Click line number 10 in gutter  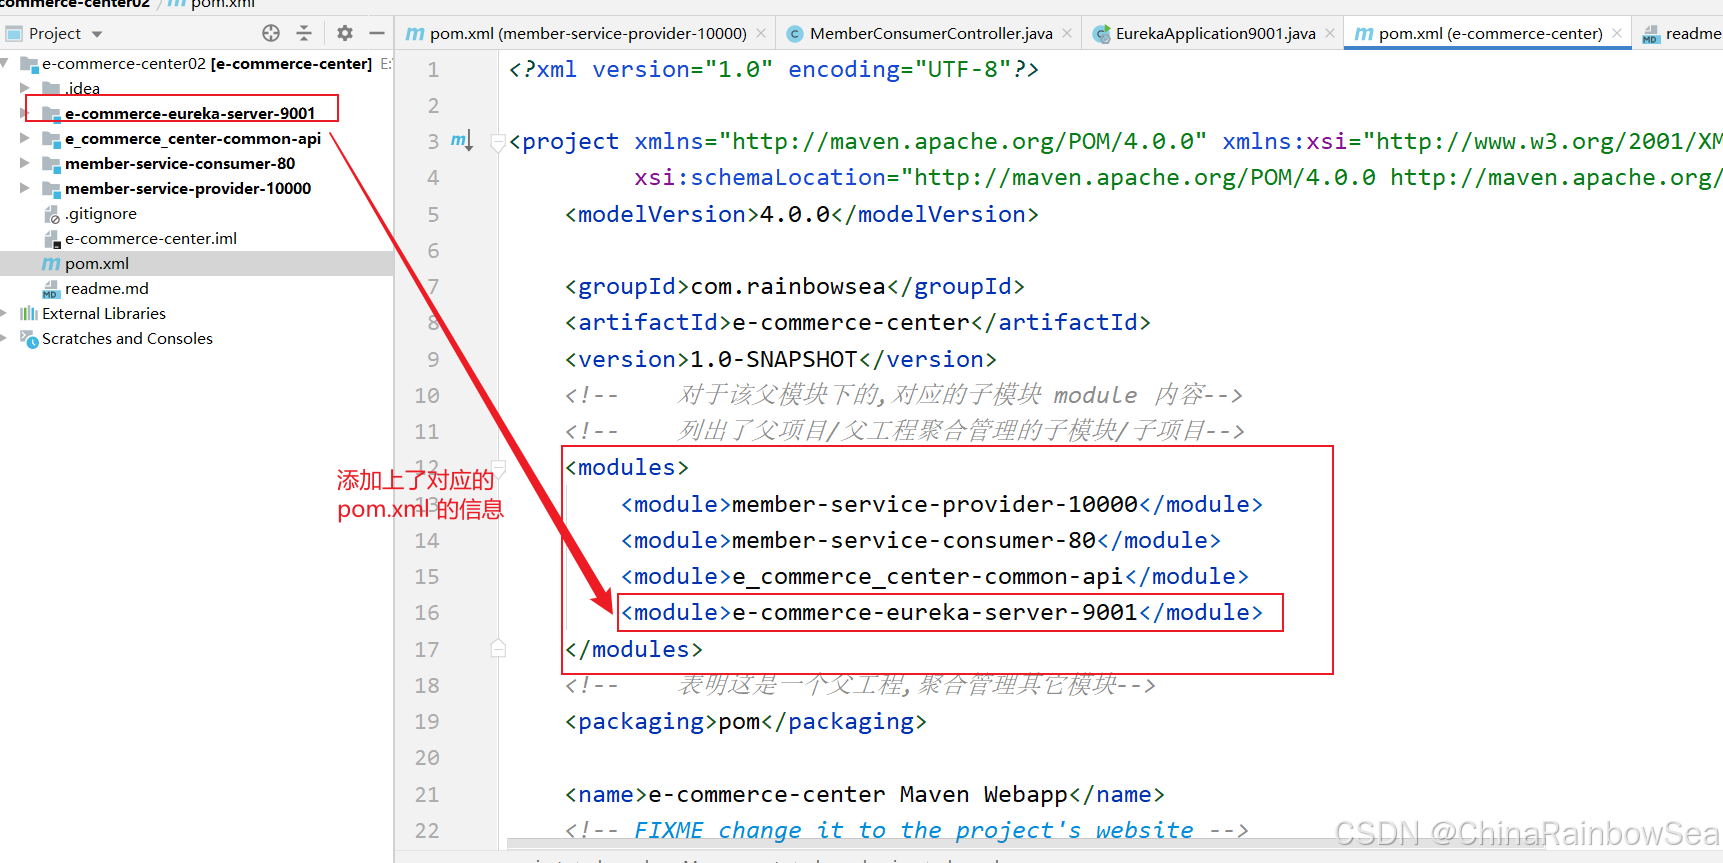[427, 395]
